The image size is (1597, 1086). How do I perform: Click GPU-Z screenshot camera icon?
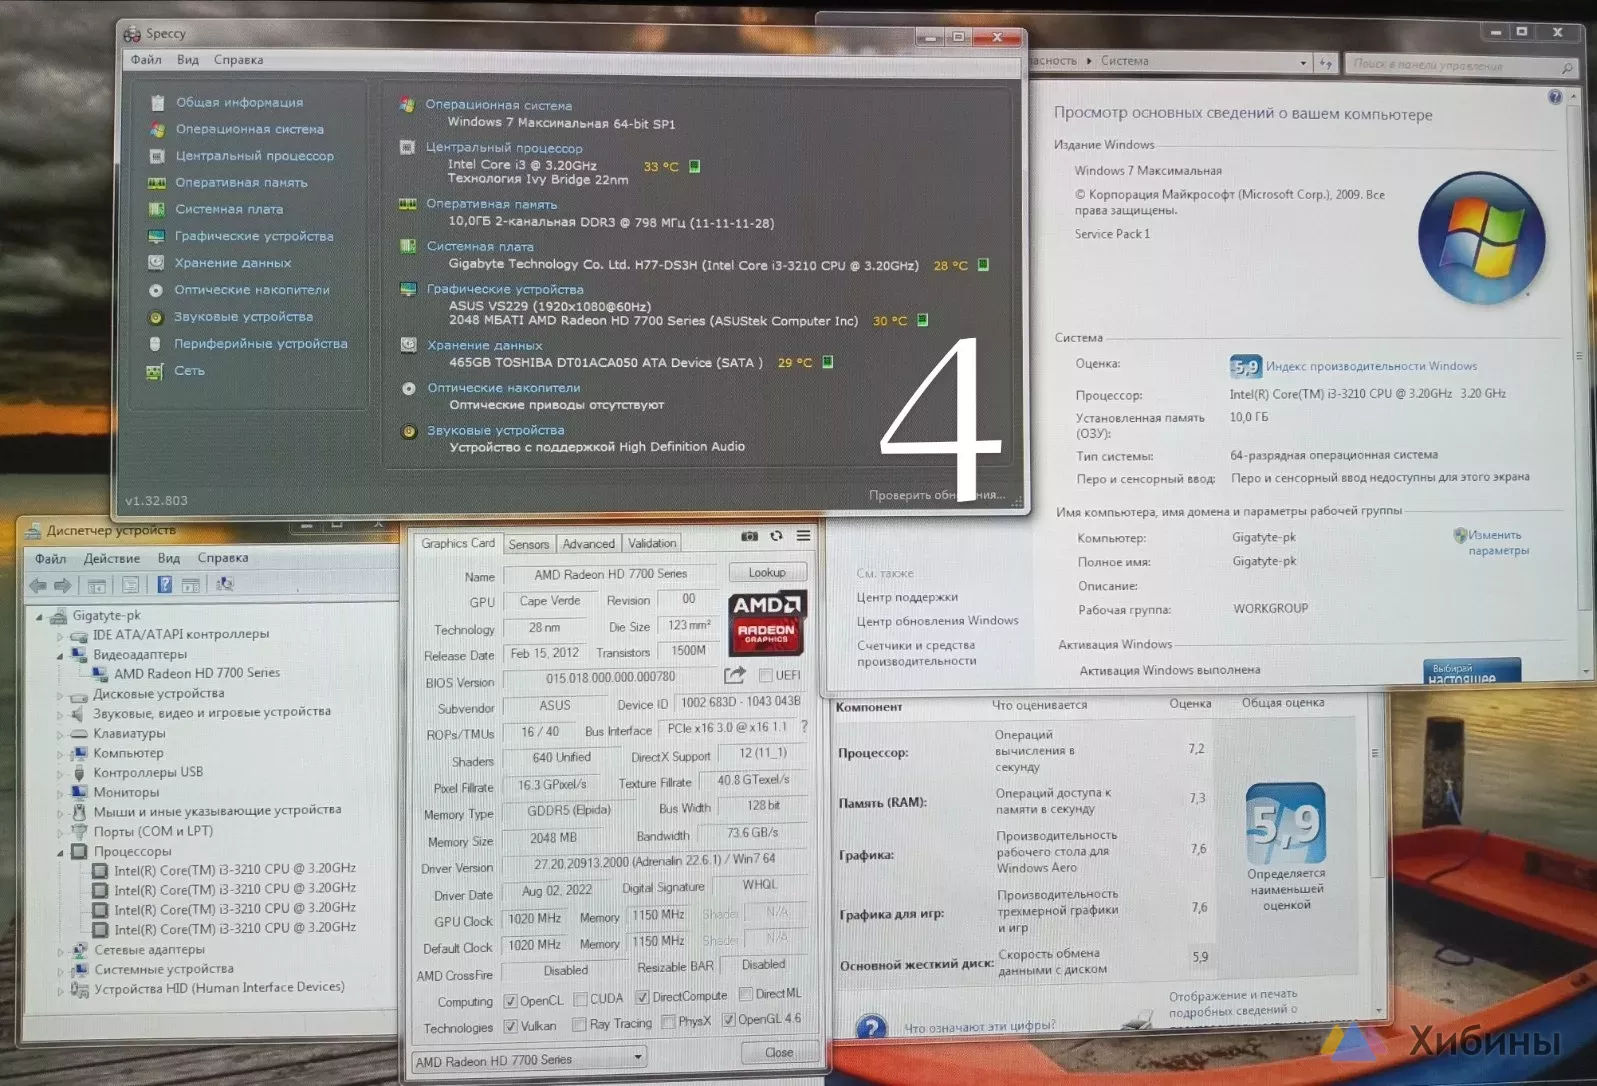749,536
